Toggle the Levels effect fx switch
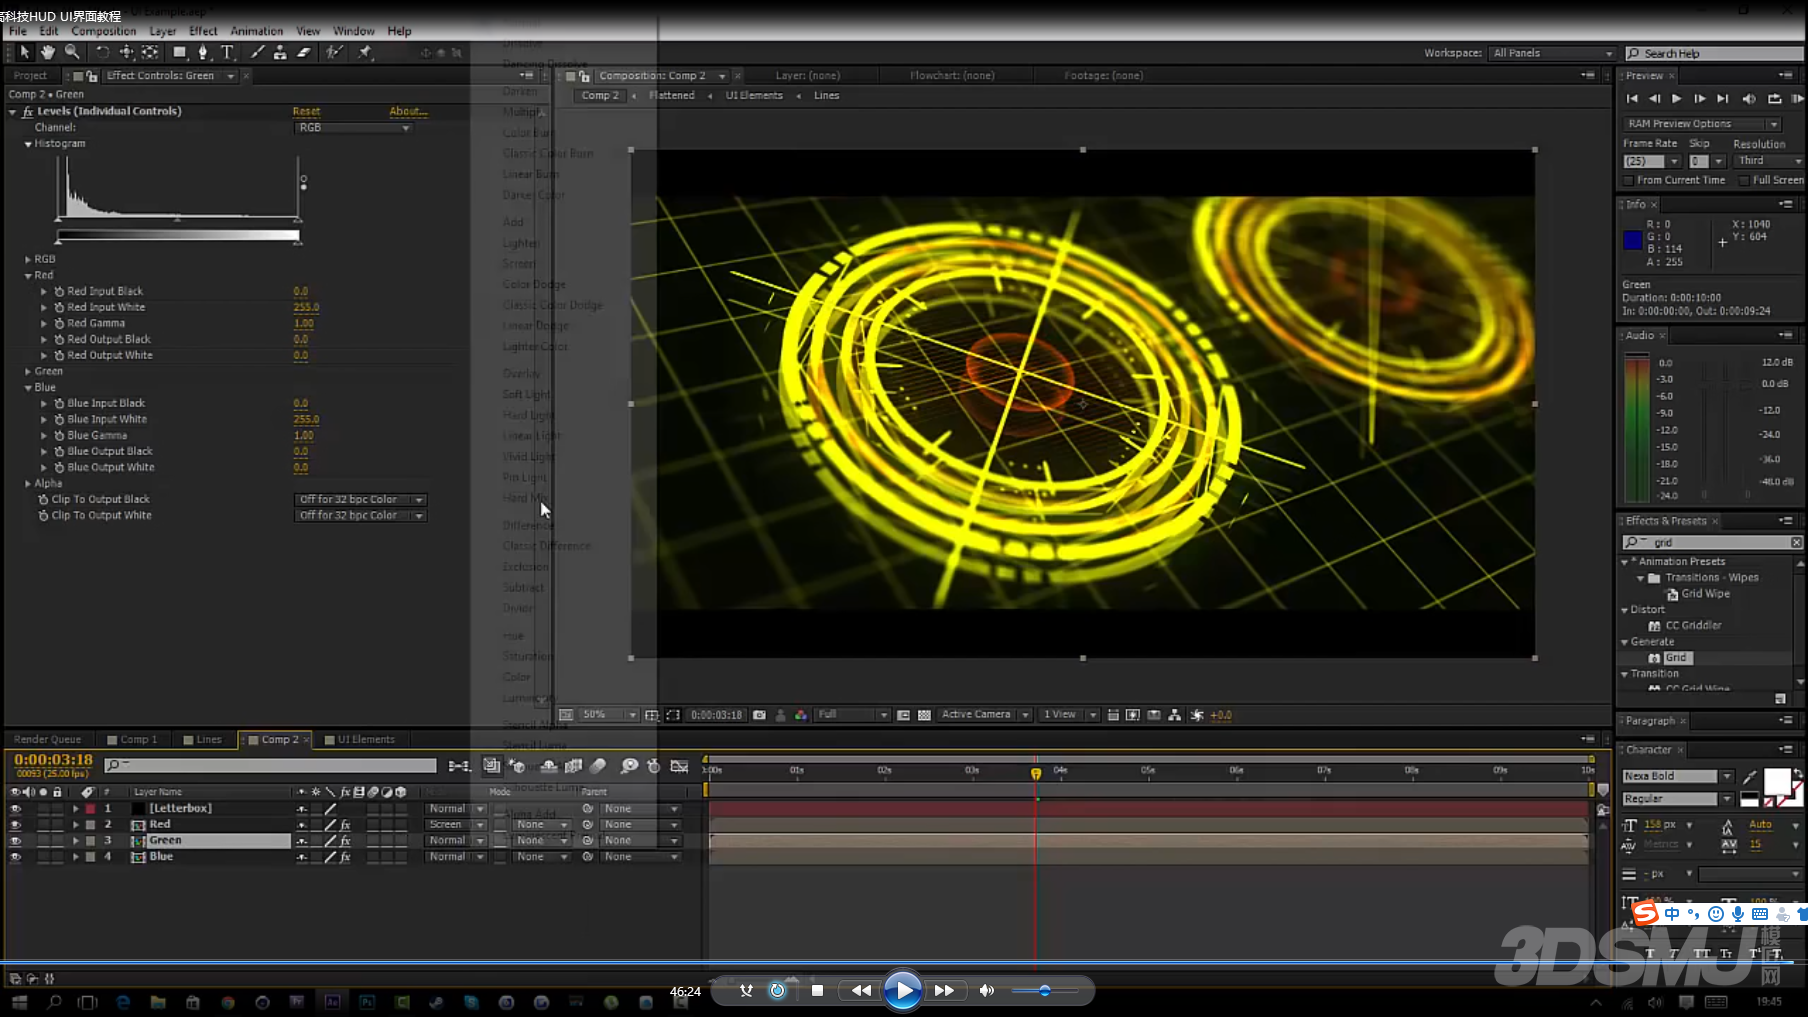 [28, 111]
